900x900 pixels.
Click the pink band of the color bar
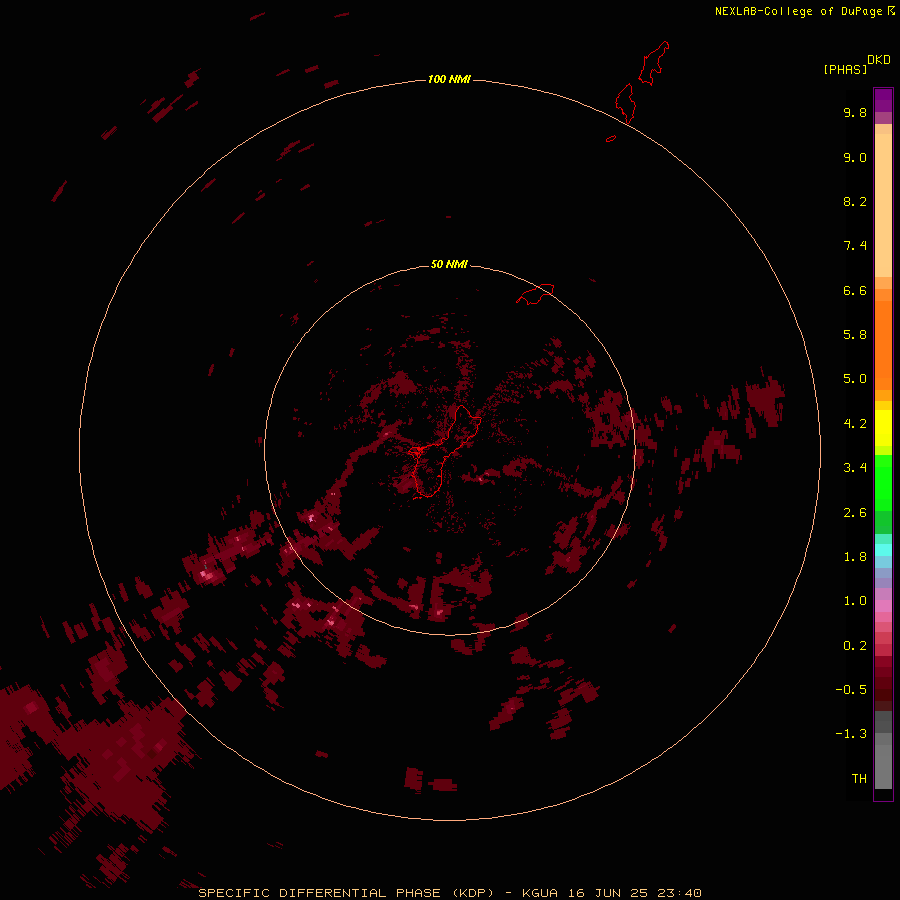(x=883, y=606)
